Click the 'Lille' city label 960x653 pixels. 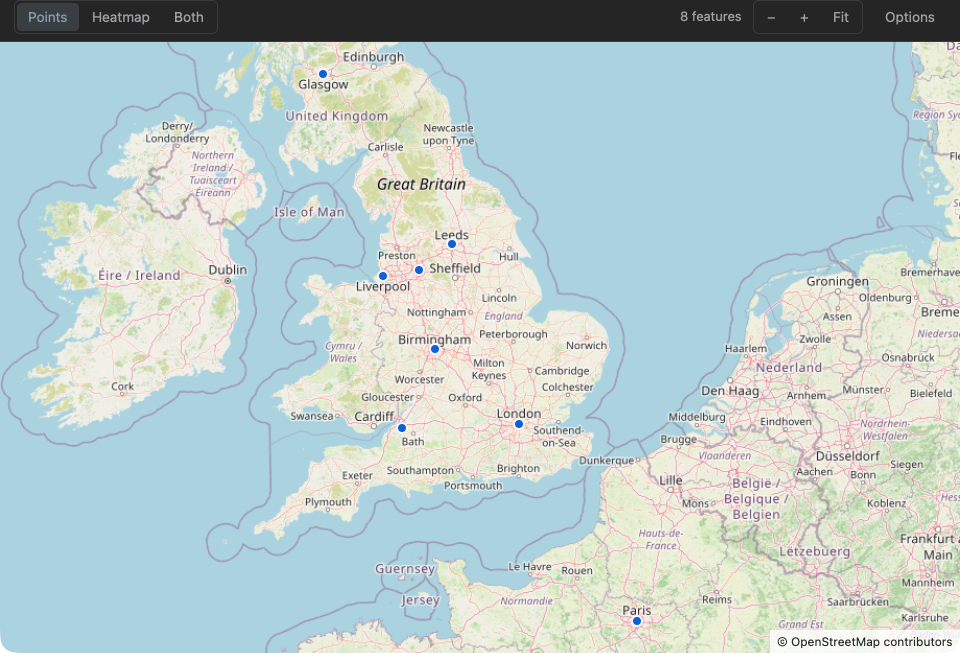pyautogui.click(x=670, y=480)
